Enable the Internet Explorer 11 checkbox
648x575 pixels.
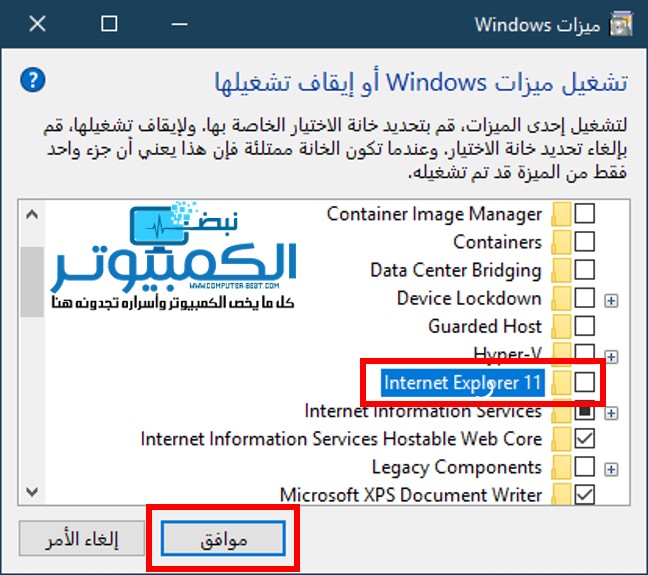click(x=585, y=382)
